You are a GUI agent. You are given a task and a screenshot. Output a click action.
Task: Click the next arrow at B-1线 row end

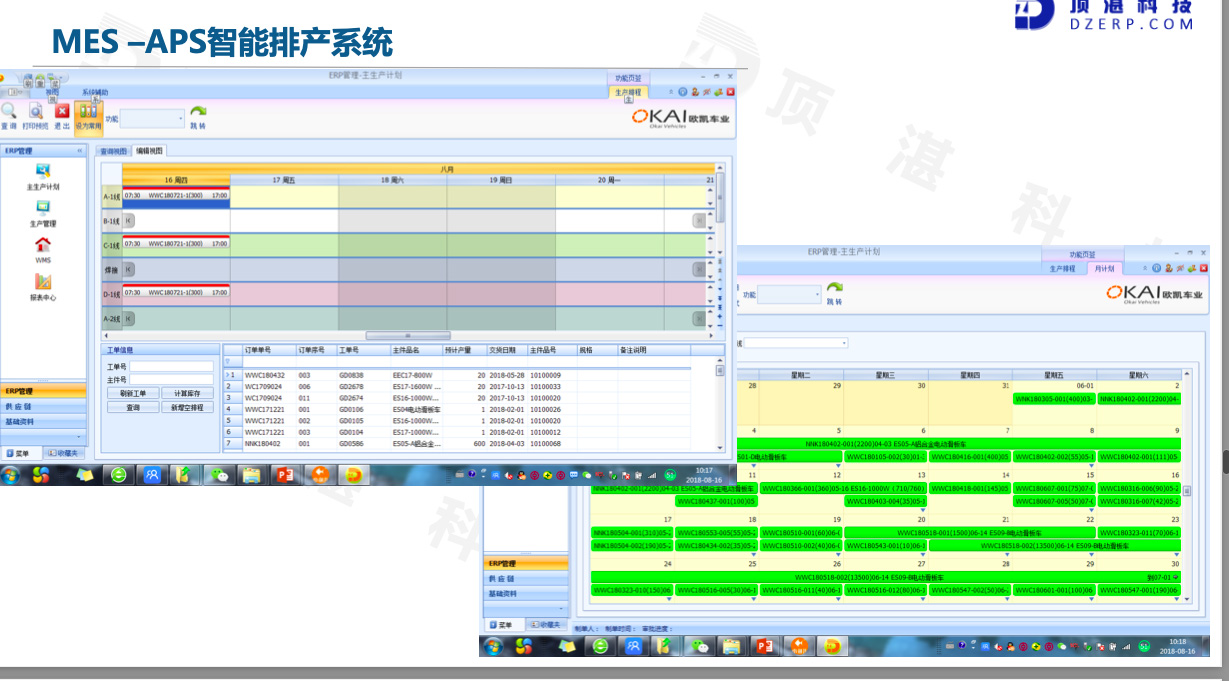[x=700, y=220]
